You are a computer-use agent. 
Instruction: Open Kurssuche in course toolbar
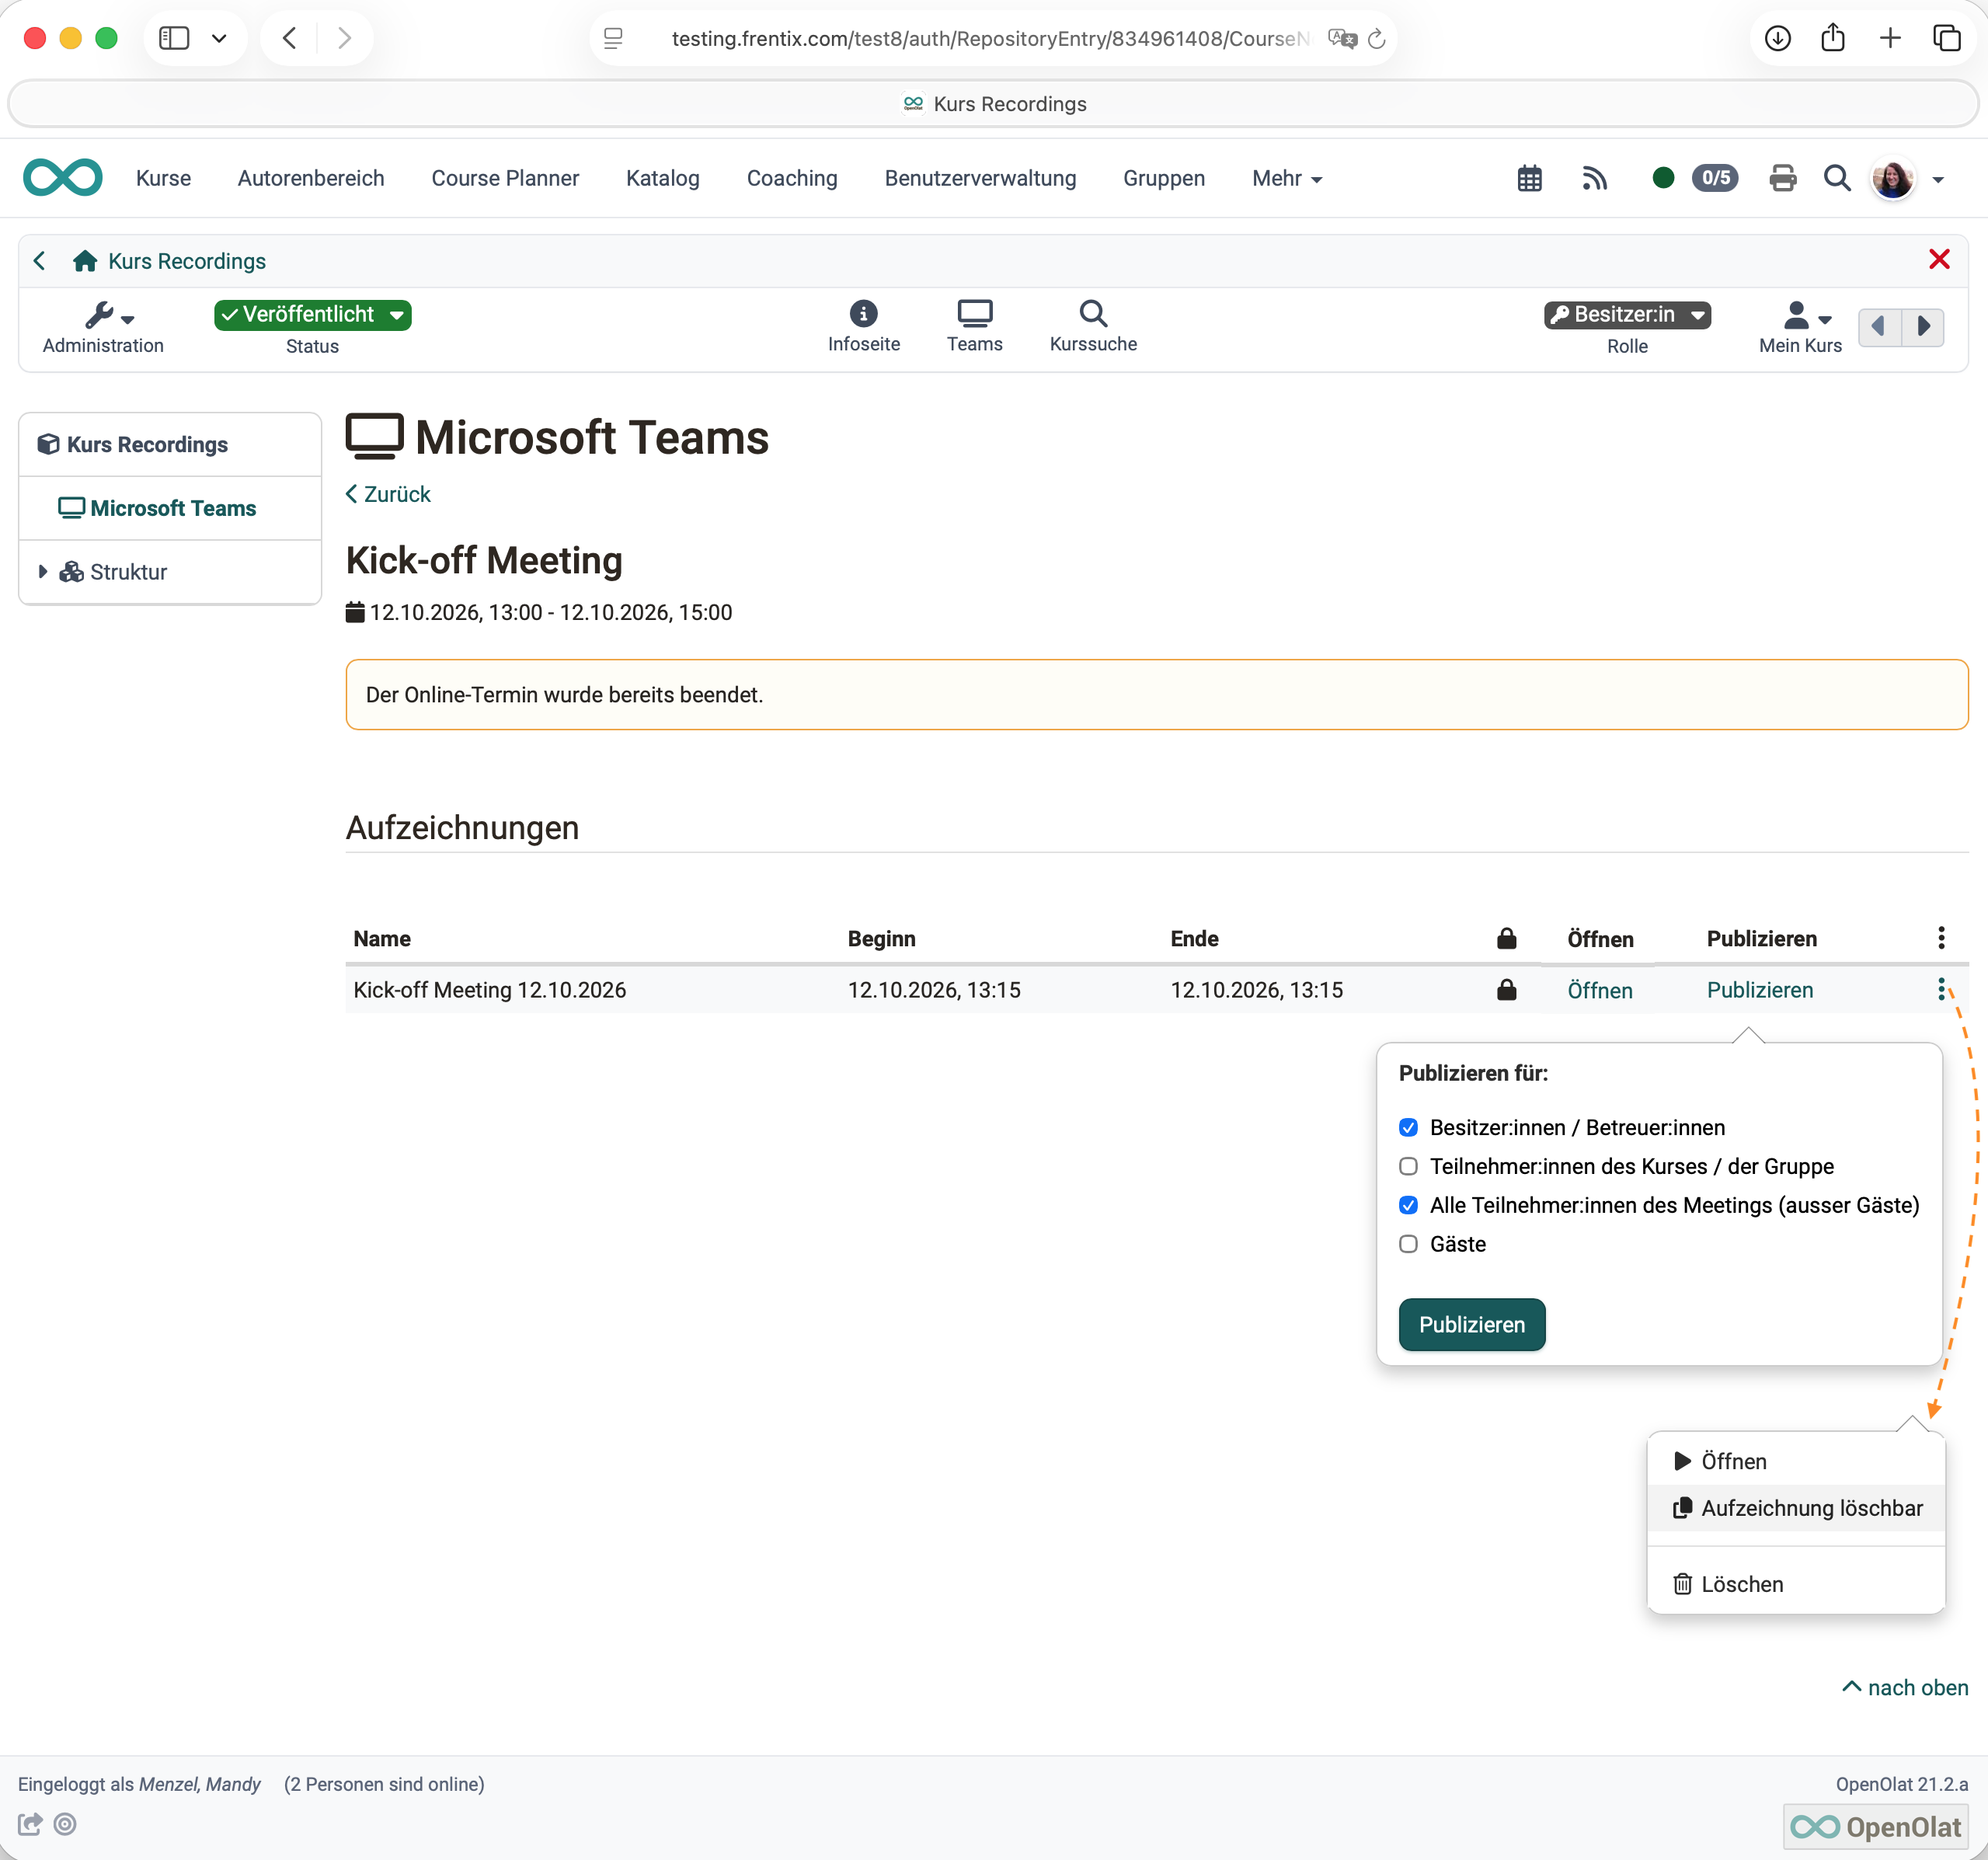pyautogui.click(x=1093, y=327)
